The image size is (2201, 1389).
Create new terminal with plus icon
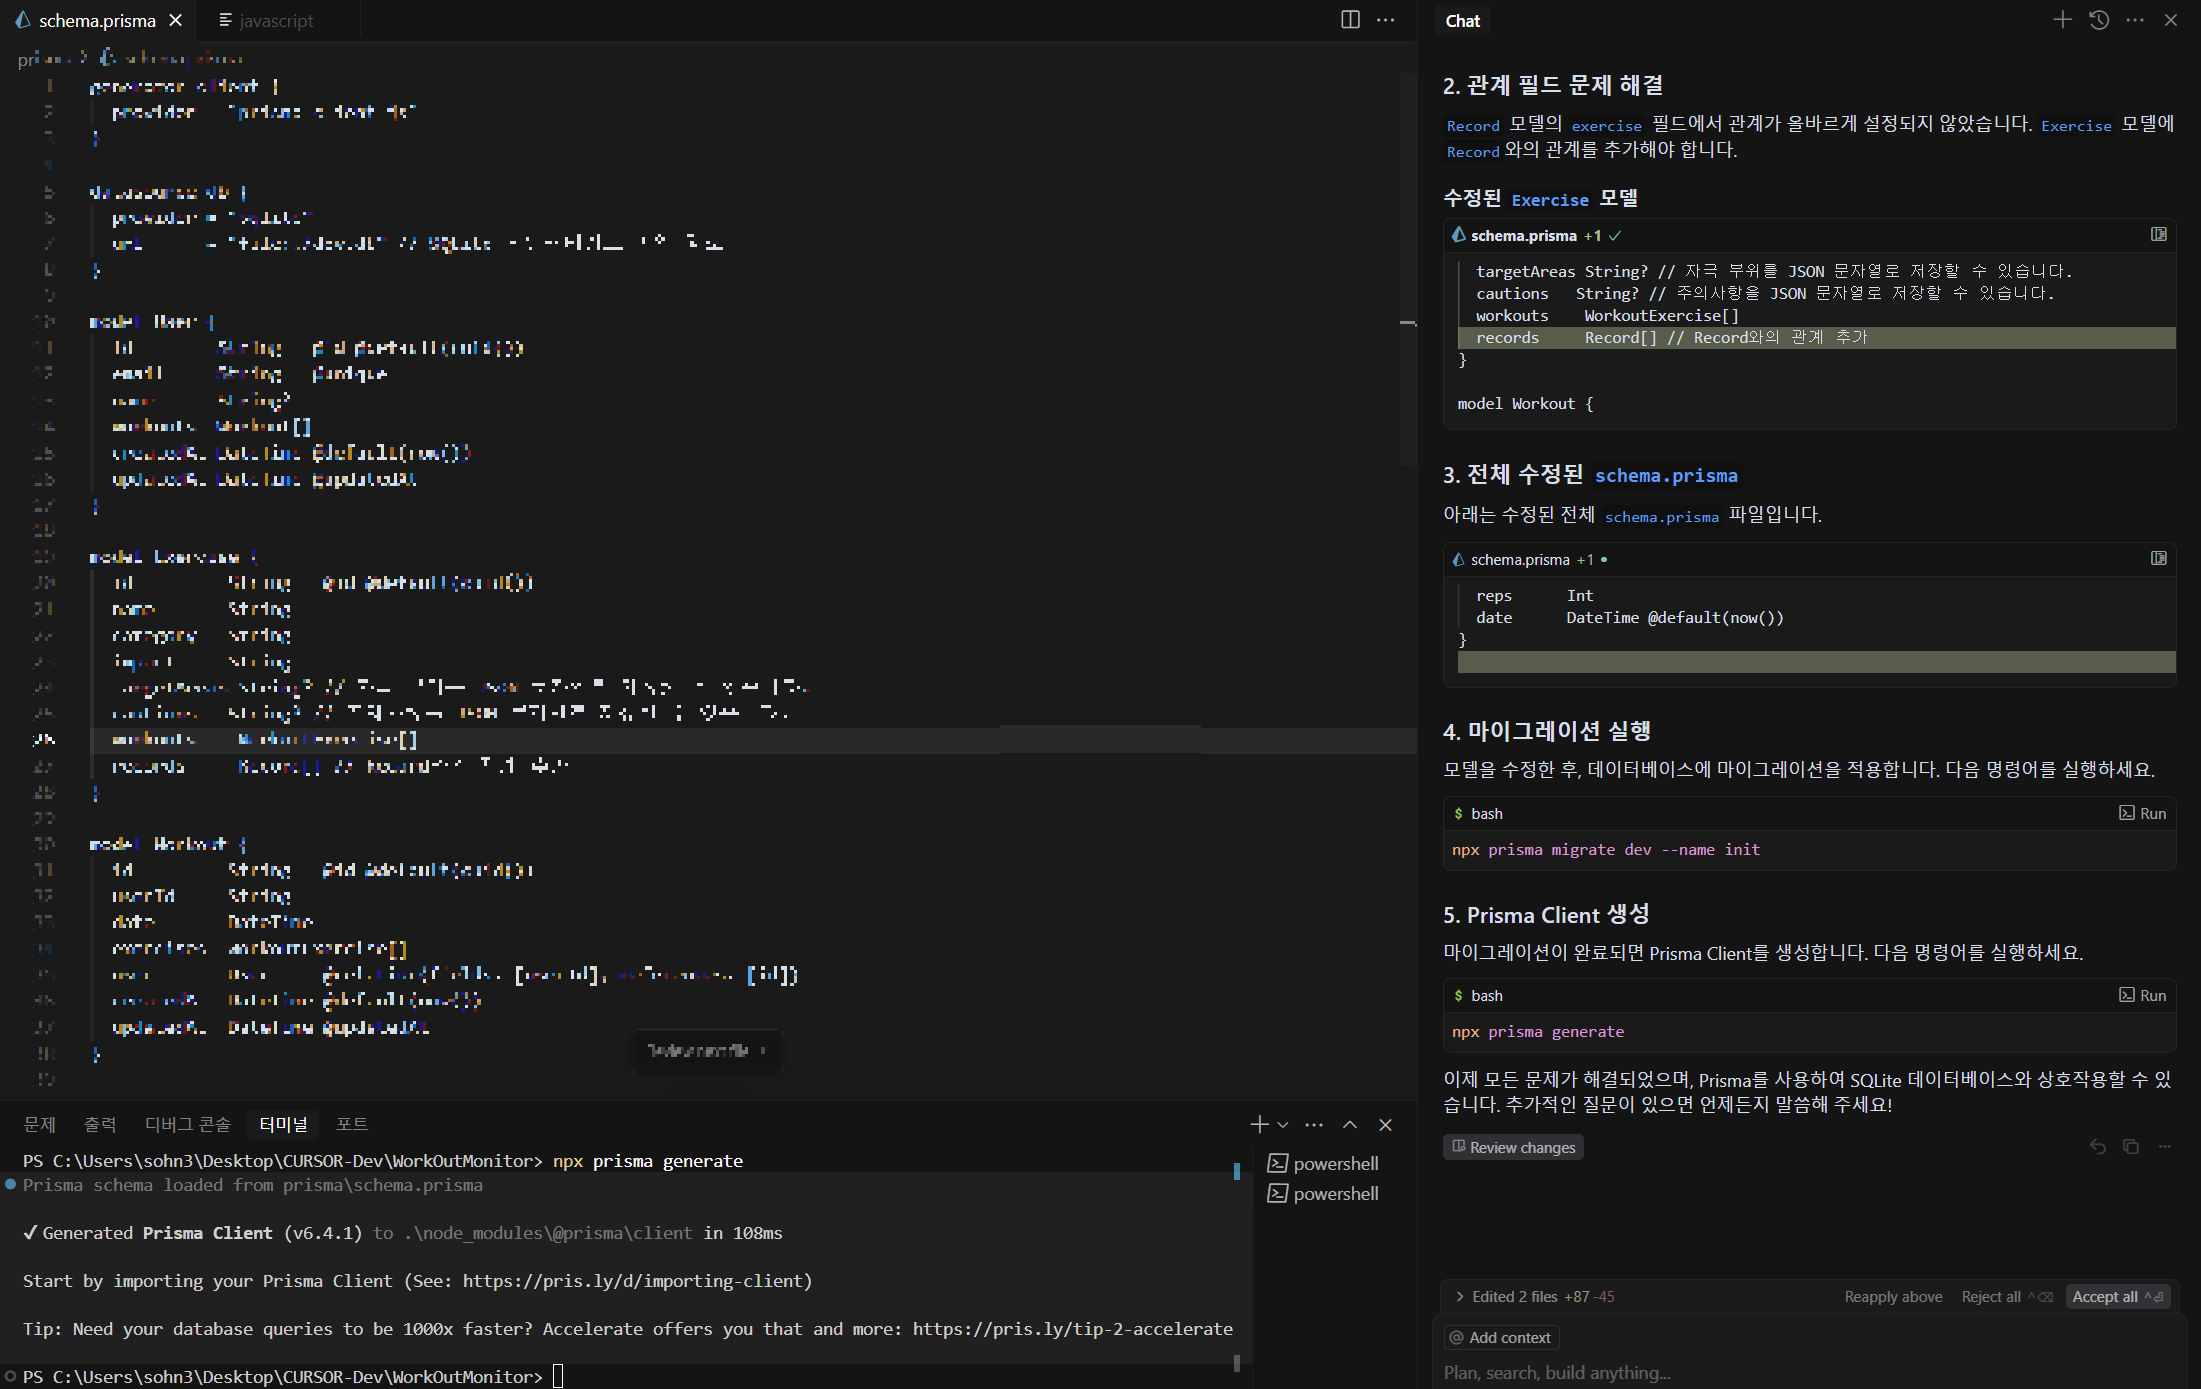(x=1259, y=1125)
